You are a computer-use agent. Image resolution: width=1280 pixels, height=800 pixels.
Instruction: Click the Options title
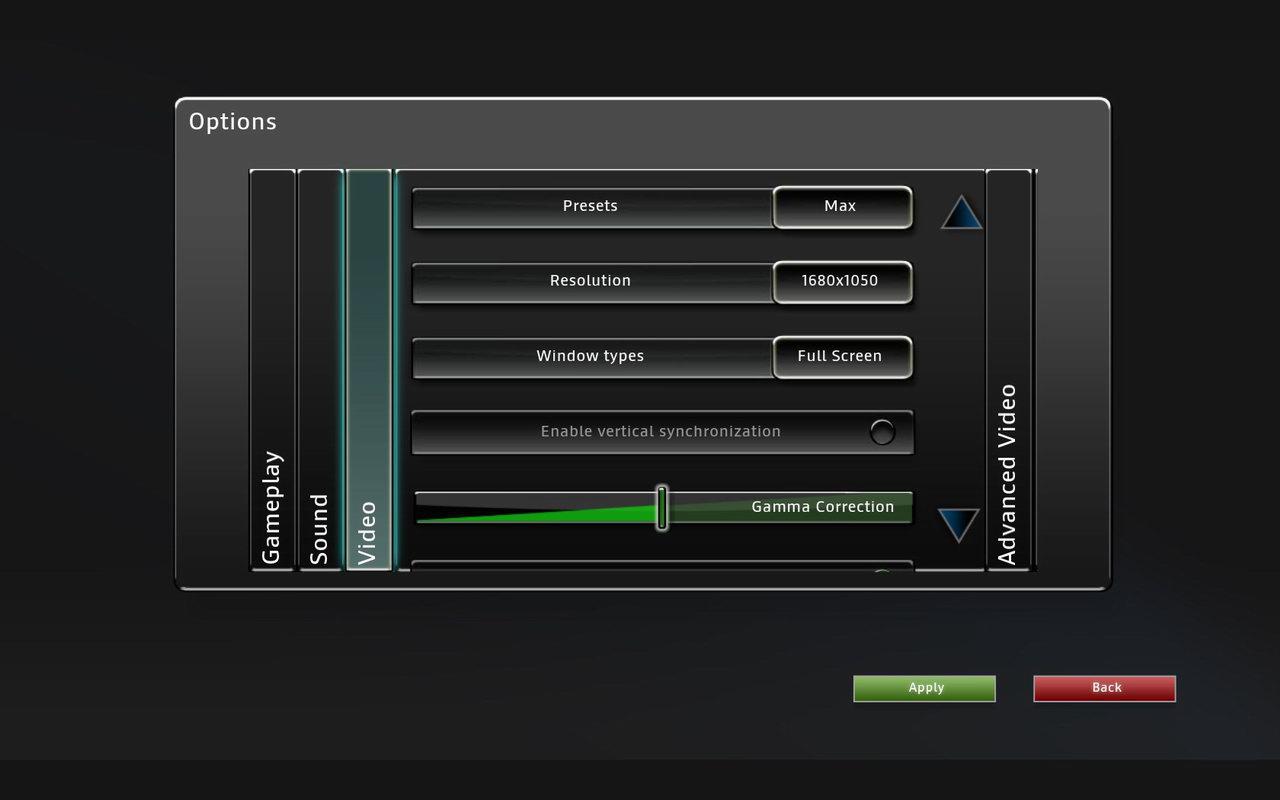coord(233,122)
